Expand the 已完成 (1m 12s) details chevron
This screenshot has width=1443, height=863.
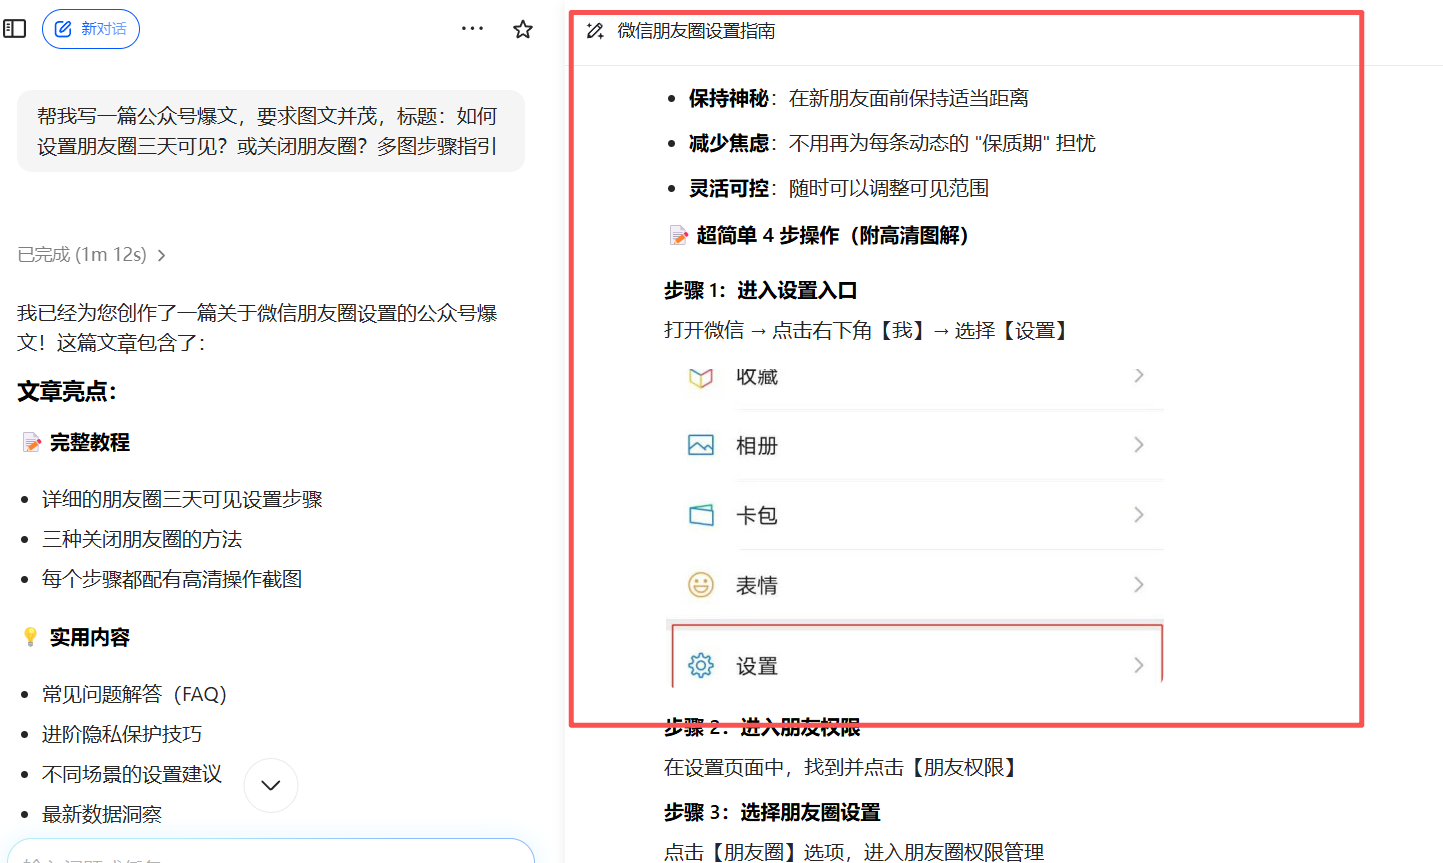(x=161, y=255)
